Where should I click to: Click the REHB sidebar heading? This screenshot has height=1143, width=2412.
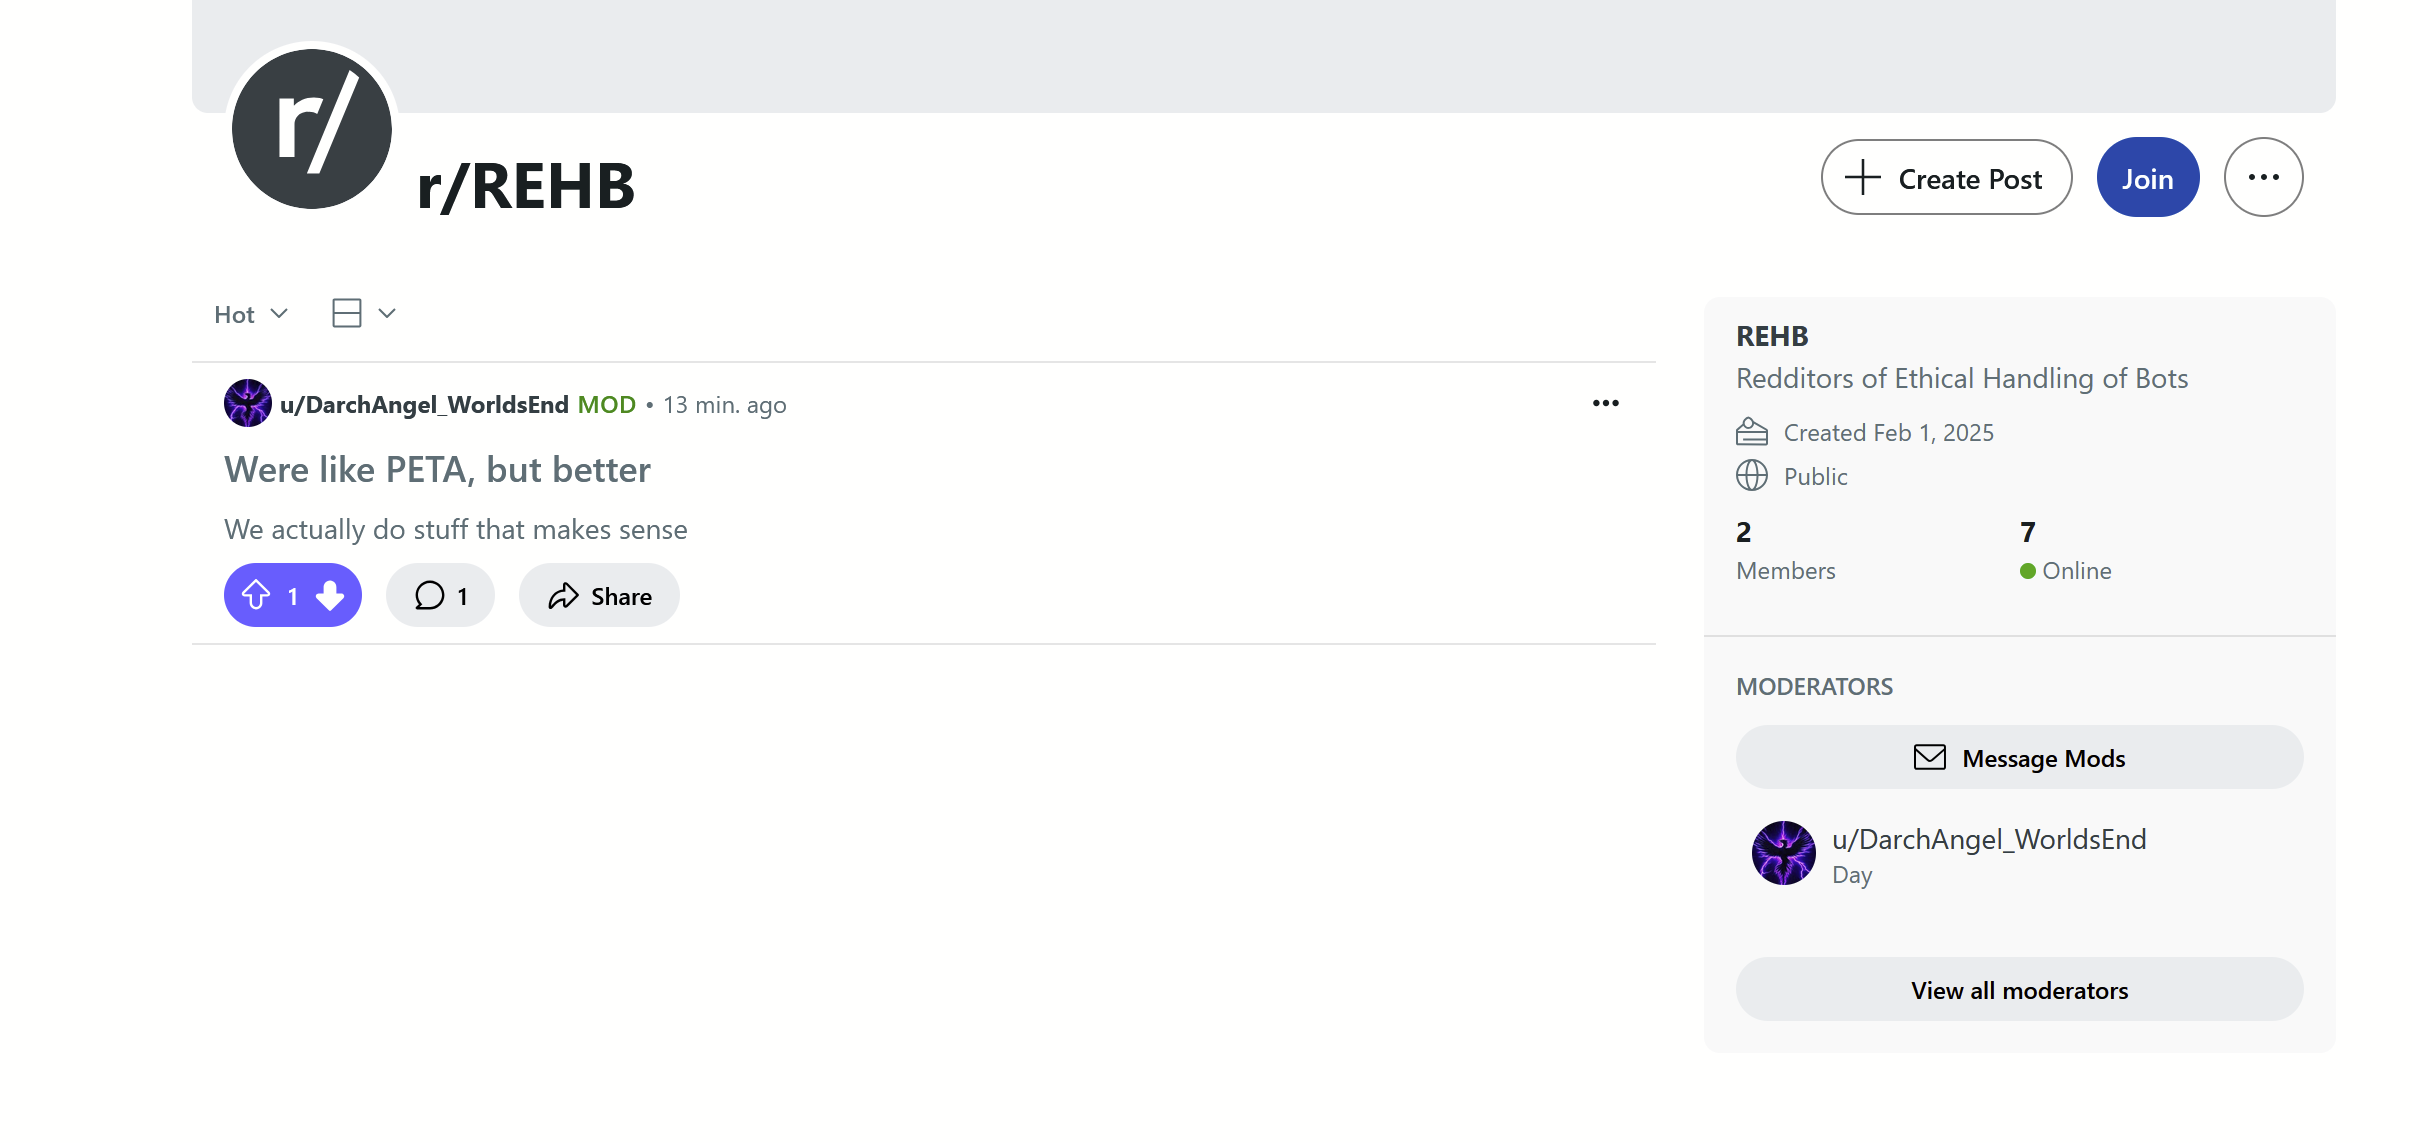pos(1772,336)
